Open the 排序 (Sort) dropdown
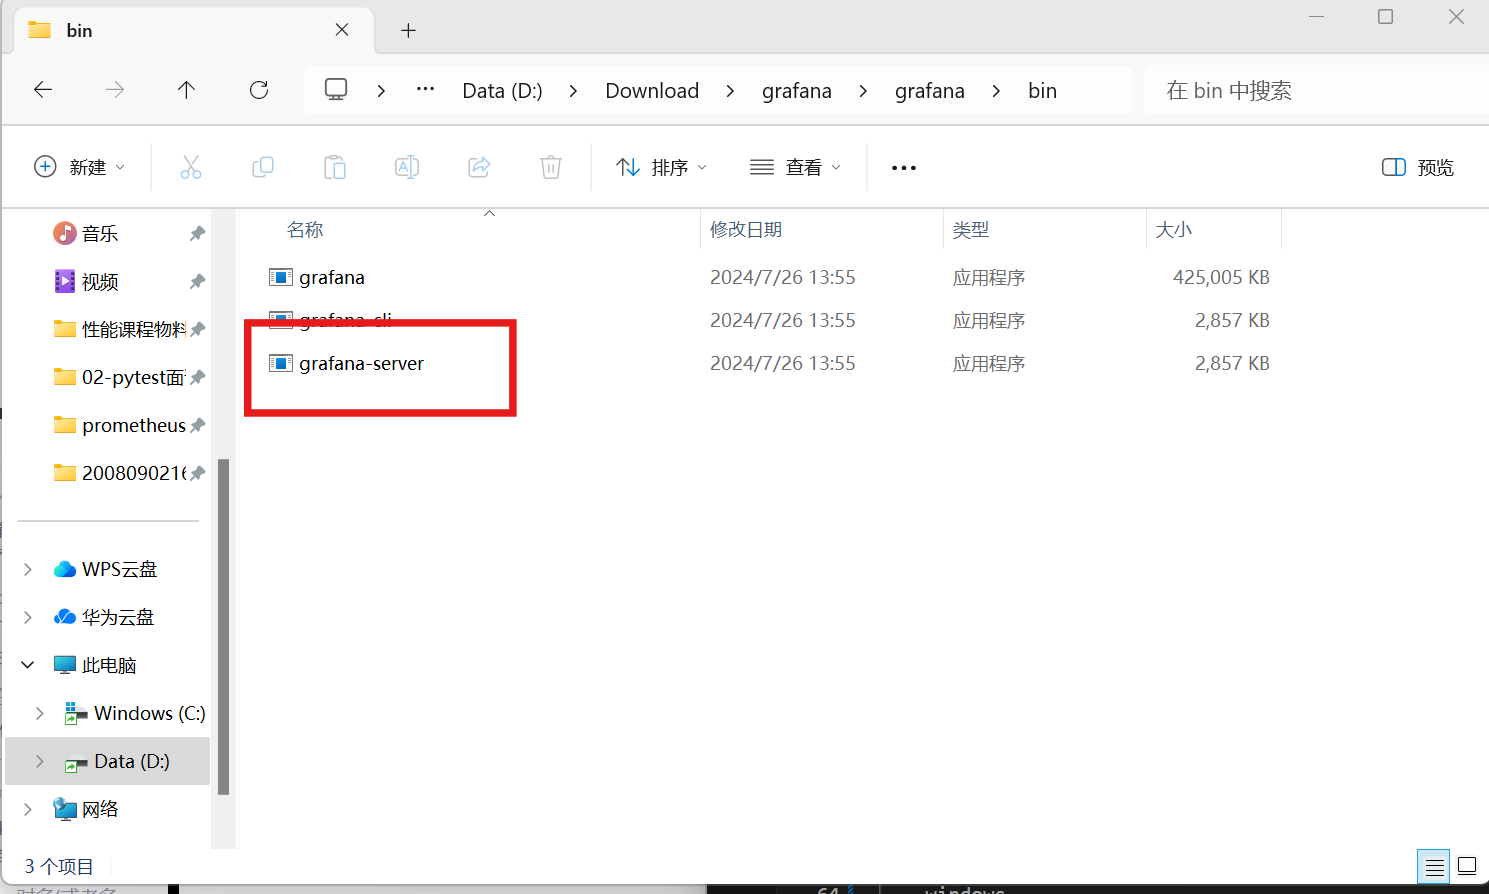Screen dimensions: 1489x894 pos(661,167)
